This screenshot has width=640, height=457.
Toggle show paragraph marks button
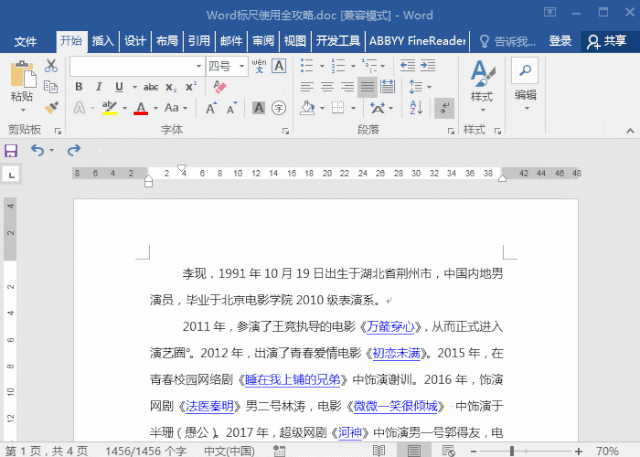444,108
